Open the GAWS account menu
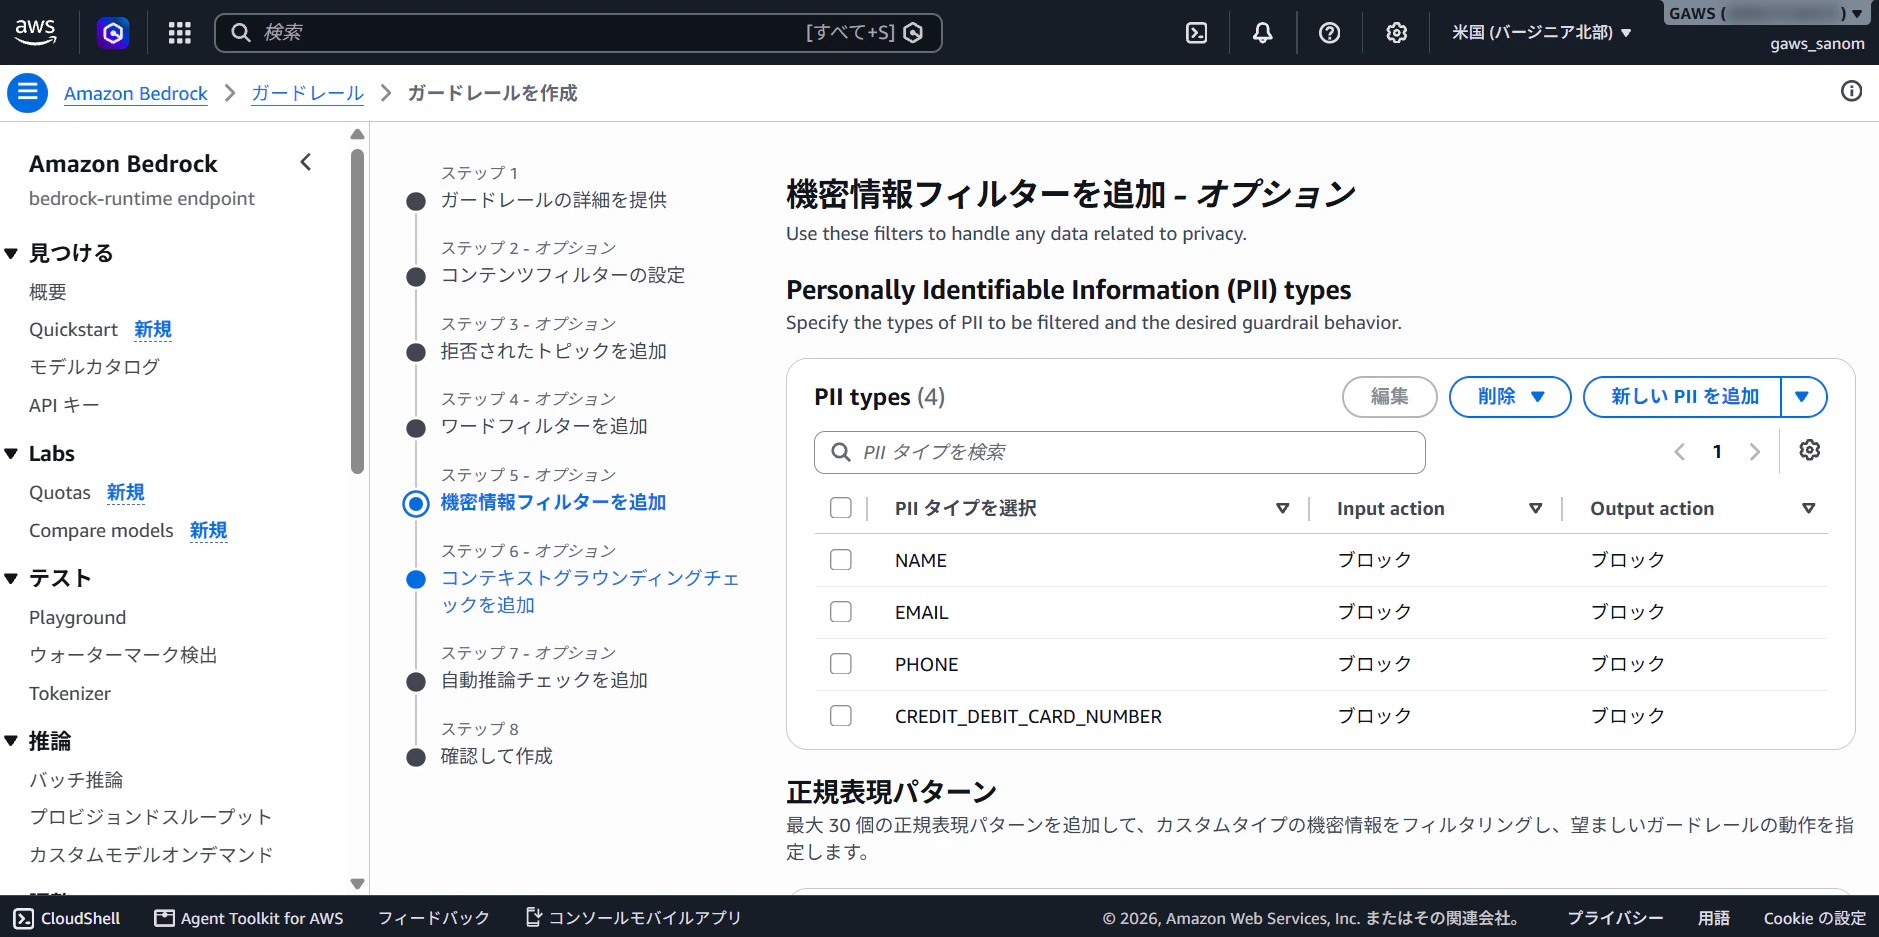Screen dimensions: 1879x937 tap(1765, 14)
